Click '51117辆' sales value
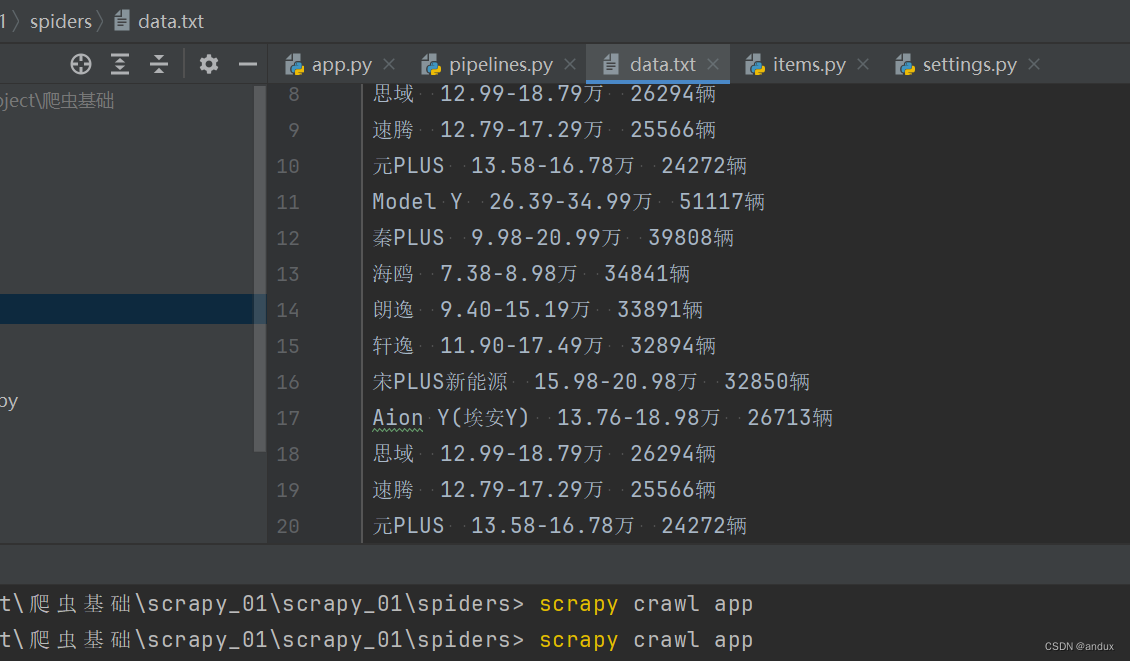The image size is (1130, 661). tap(722, 202)
